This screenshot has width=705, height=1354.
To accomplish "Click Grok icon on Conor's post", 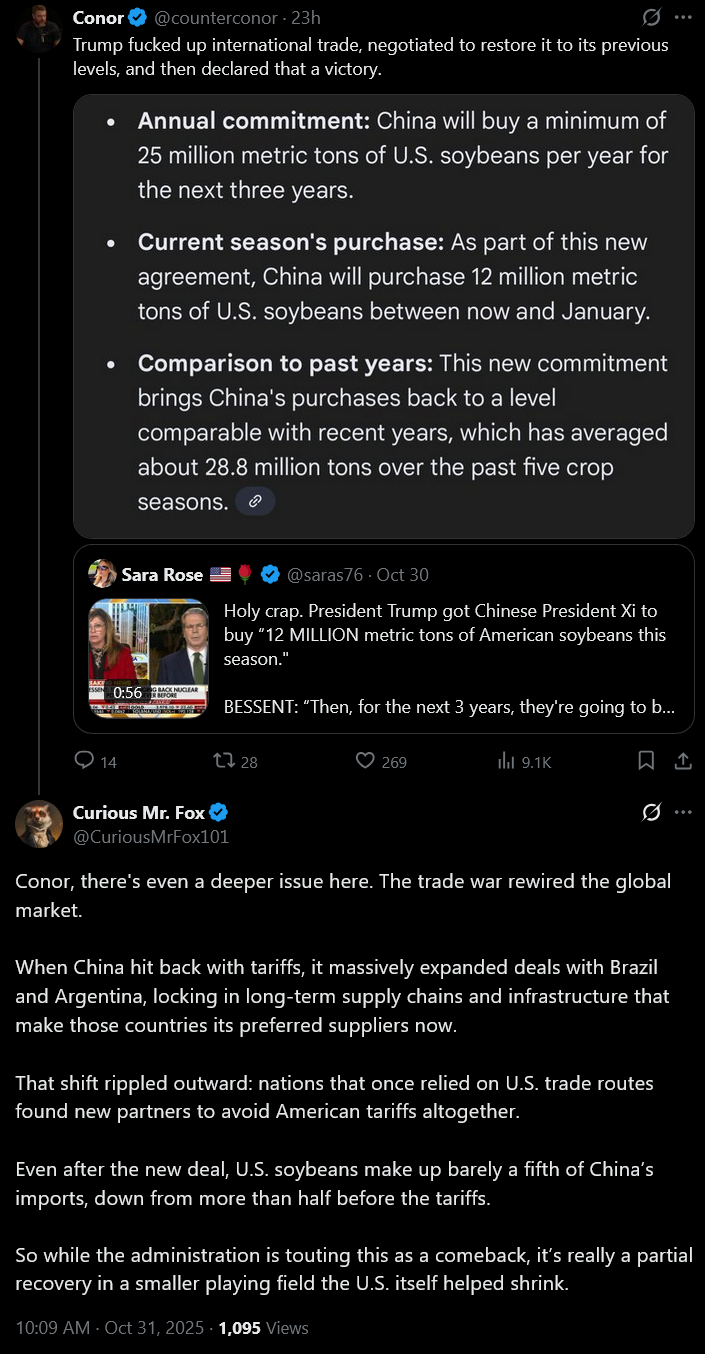I will coord(651,18).
